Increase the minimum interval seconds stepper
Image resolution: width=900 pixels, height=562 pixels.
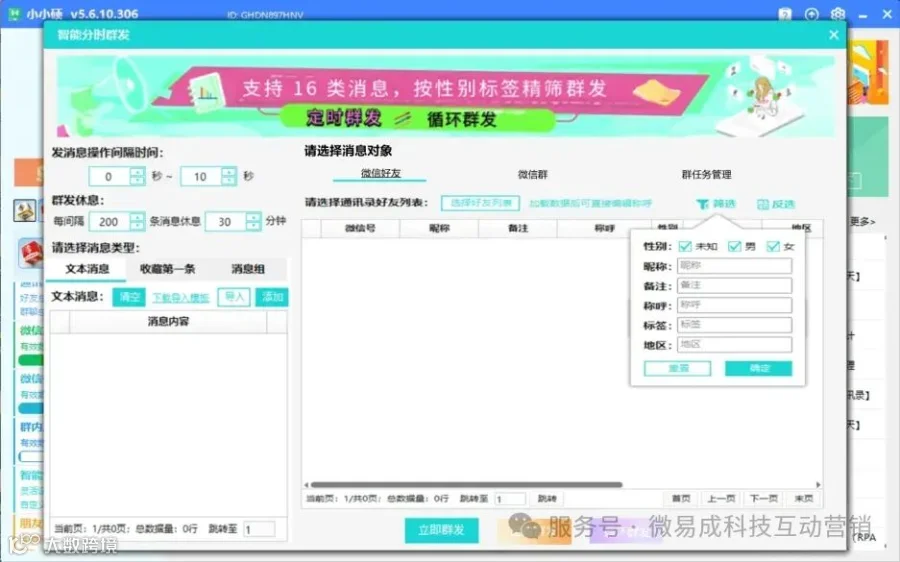pyautogui.click(x=137, y=172)
